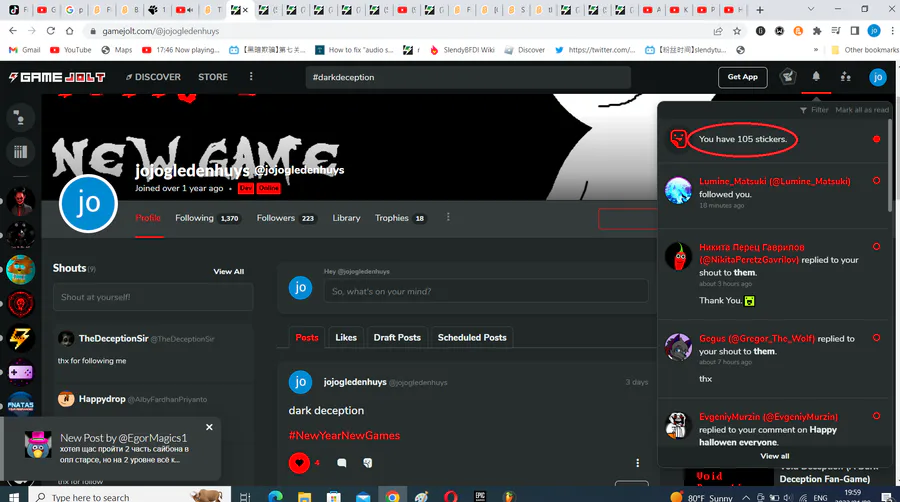This screenshot has height=502, width=900.
Task: Open Lumine_Matsuki's profile from notification
Action: [774, 181]
